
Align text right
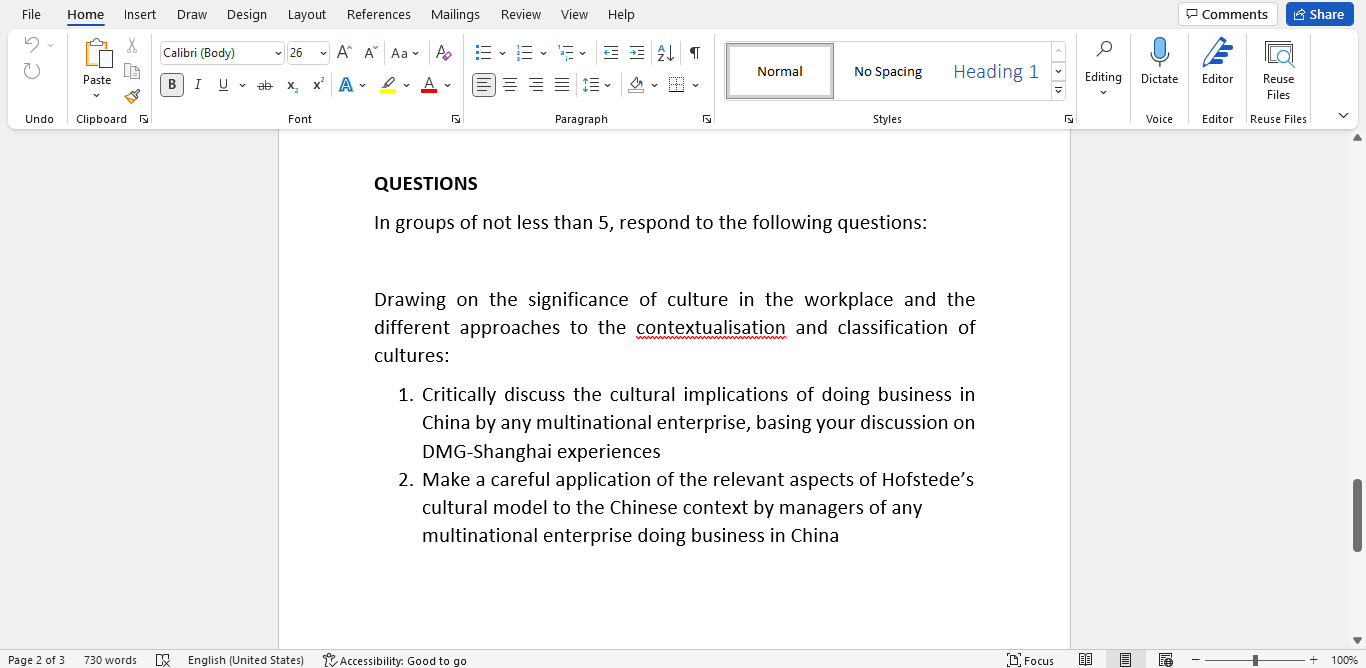point(536,85)
